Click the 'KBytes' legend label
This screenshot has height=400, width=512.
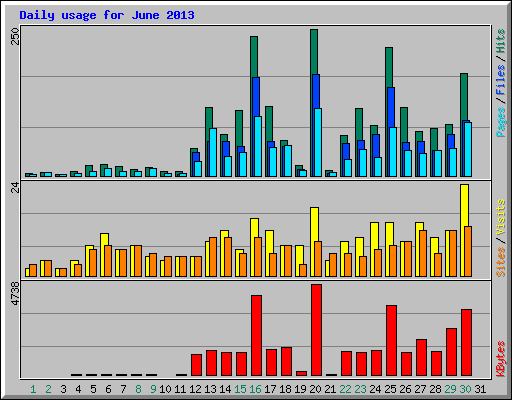[500, 359]
